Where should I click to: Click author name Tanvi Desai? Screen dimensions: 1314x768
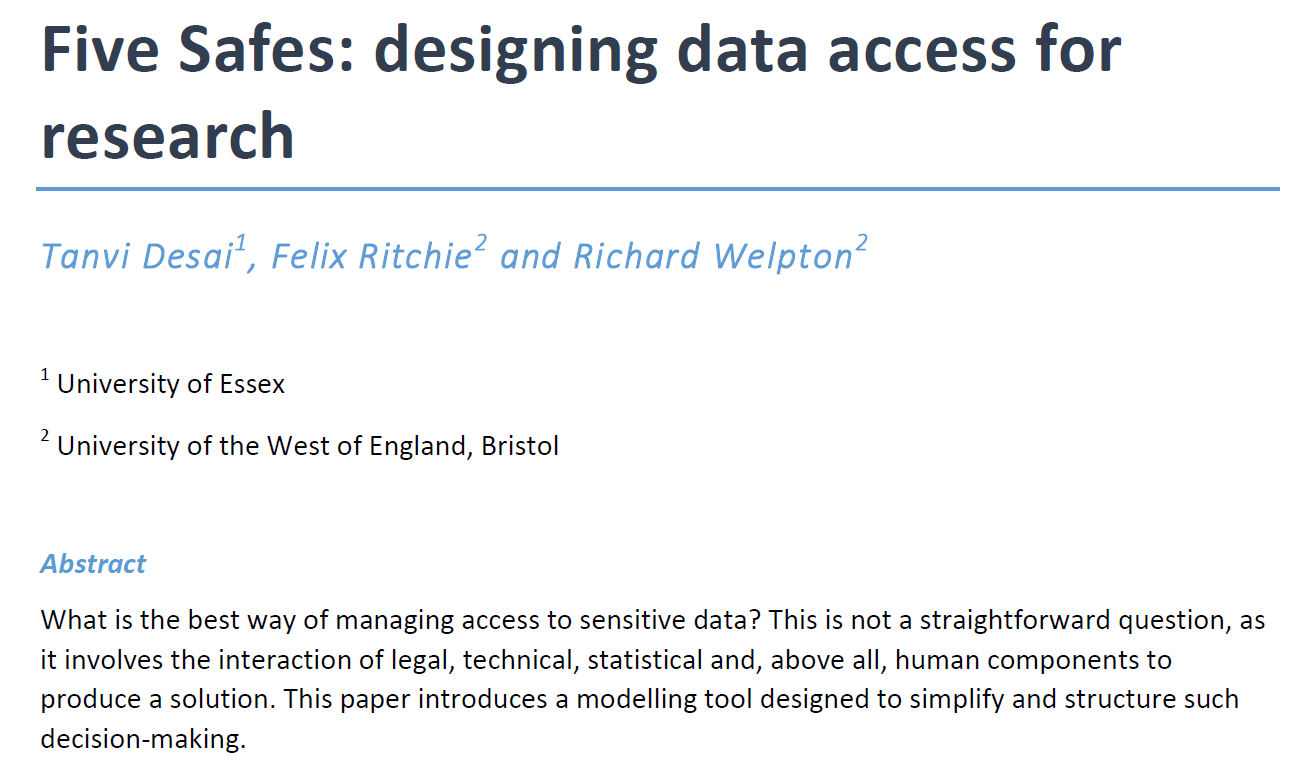coord(138,257)
